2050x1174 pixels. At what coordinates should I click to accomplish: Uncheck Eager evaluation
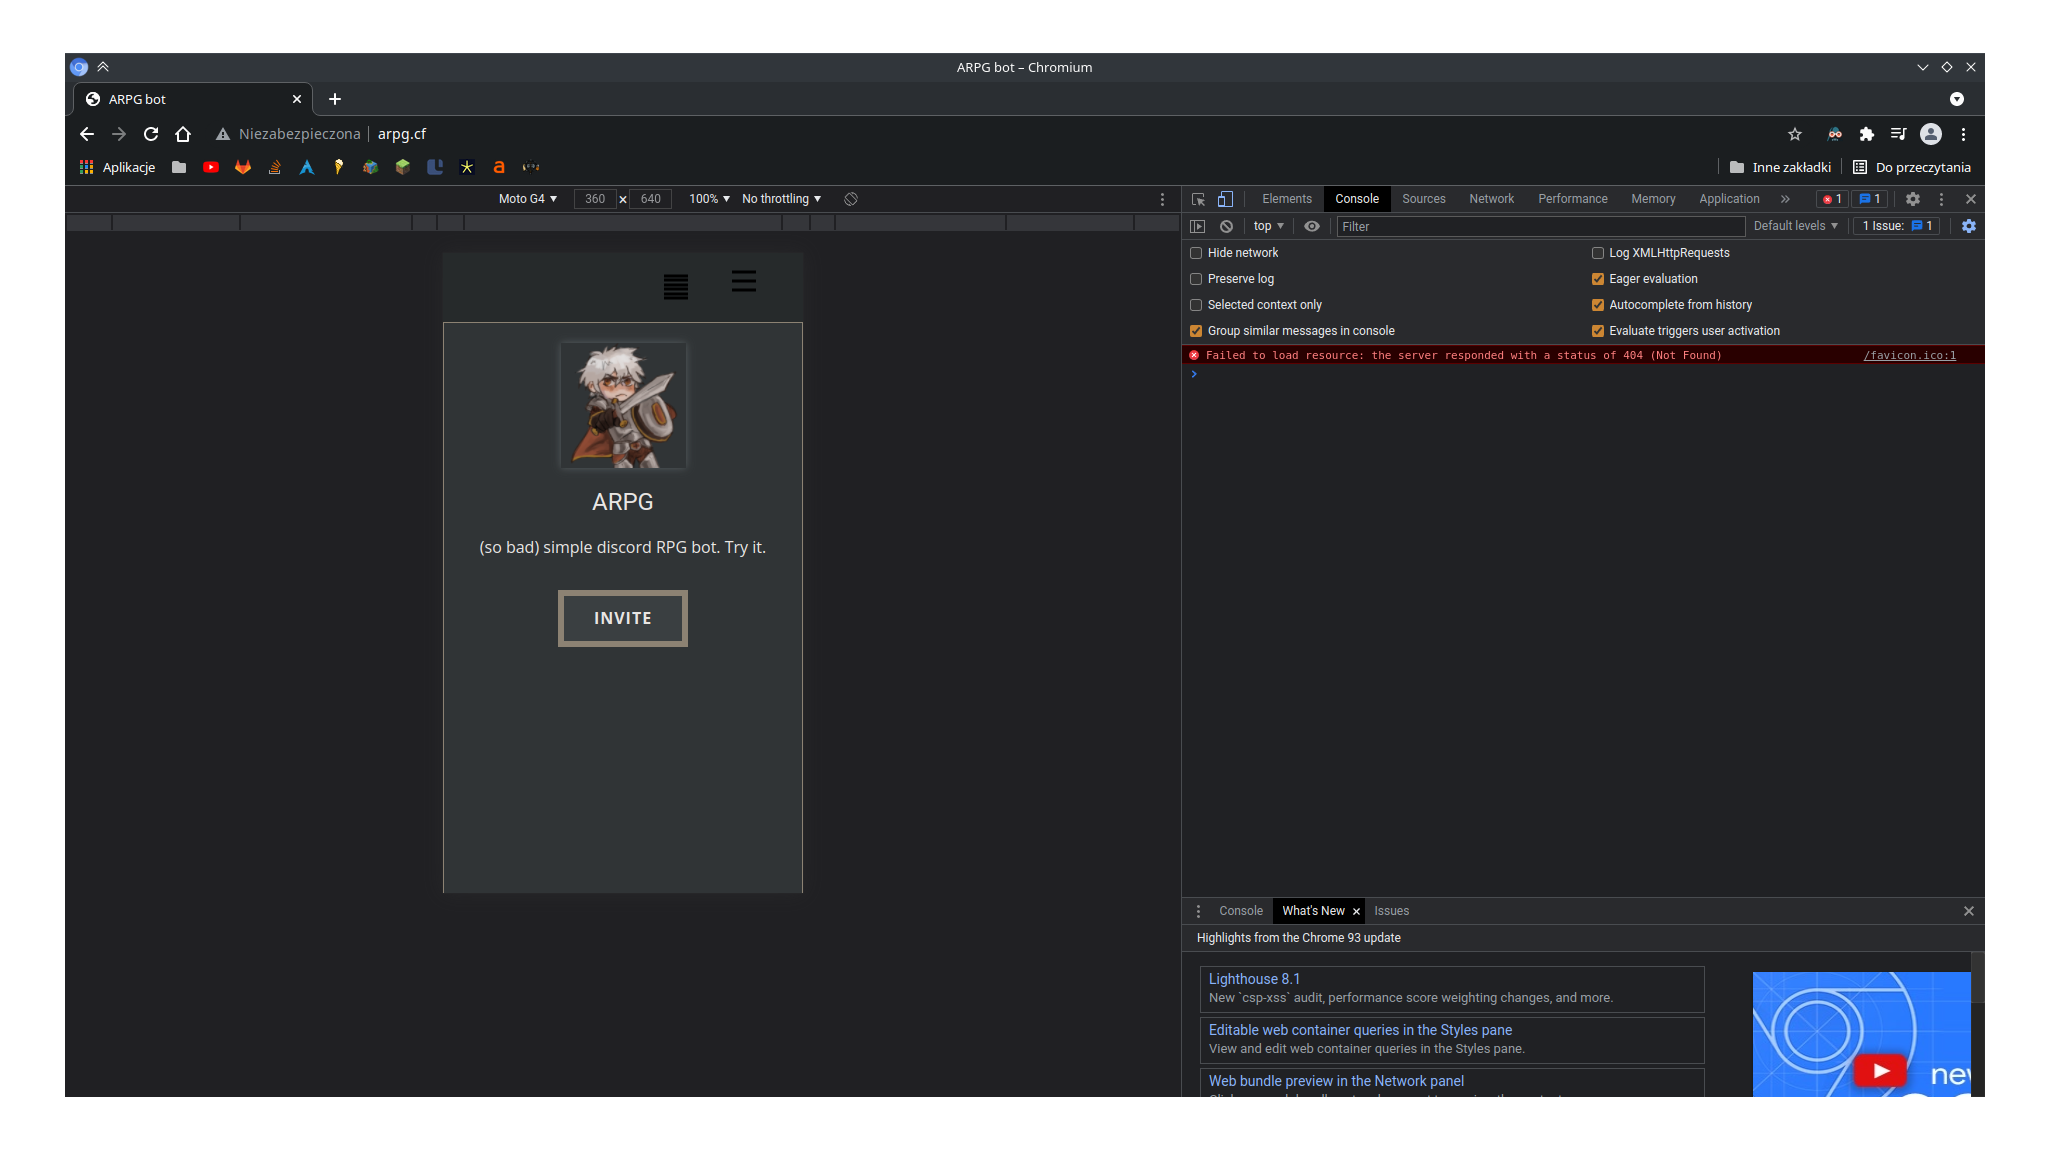pyautogui.click(x=1598, y=279)
